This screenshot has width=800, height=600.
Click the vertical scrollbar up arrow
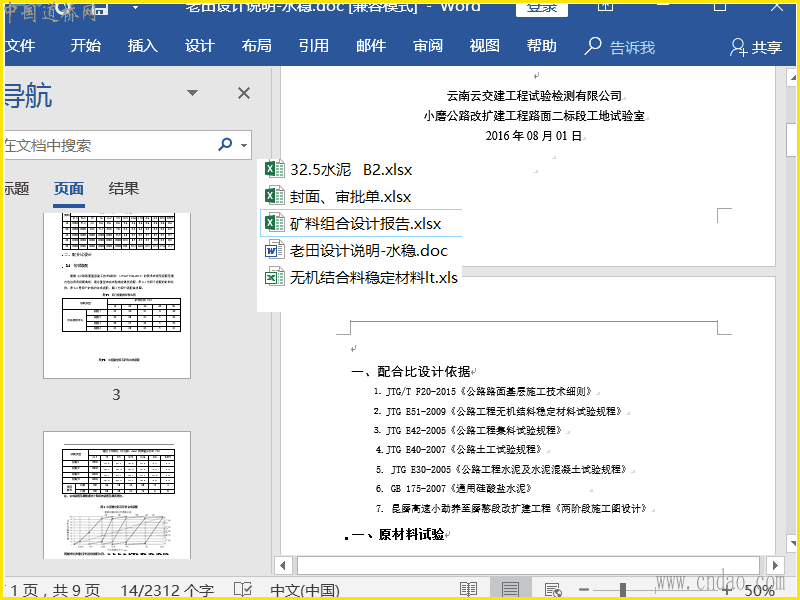tap(792, 78)
